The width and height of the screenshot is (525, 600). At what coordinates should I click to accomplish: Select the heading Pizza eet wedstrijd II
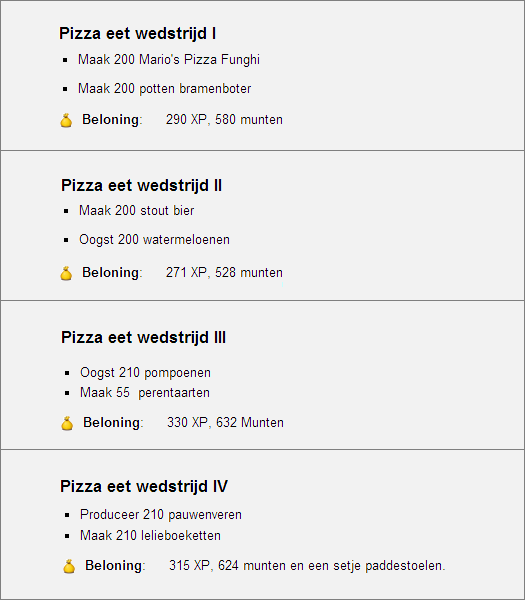[x=142, y=186]
